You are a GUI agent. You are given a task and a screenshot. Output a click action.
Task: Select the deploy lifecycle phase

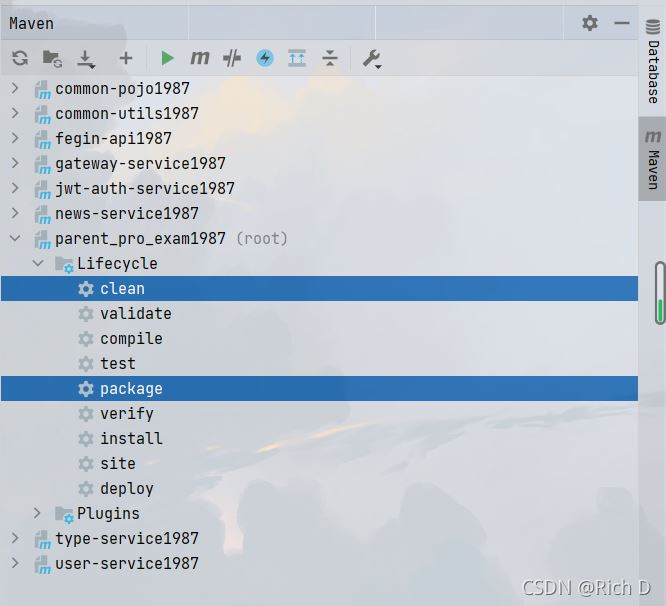click(319, 488)
